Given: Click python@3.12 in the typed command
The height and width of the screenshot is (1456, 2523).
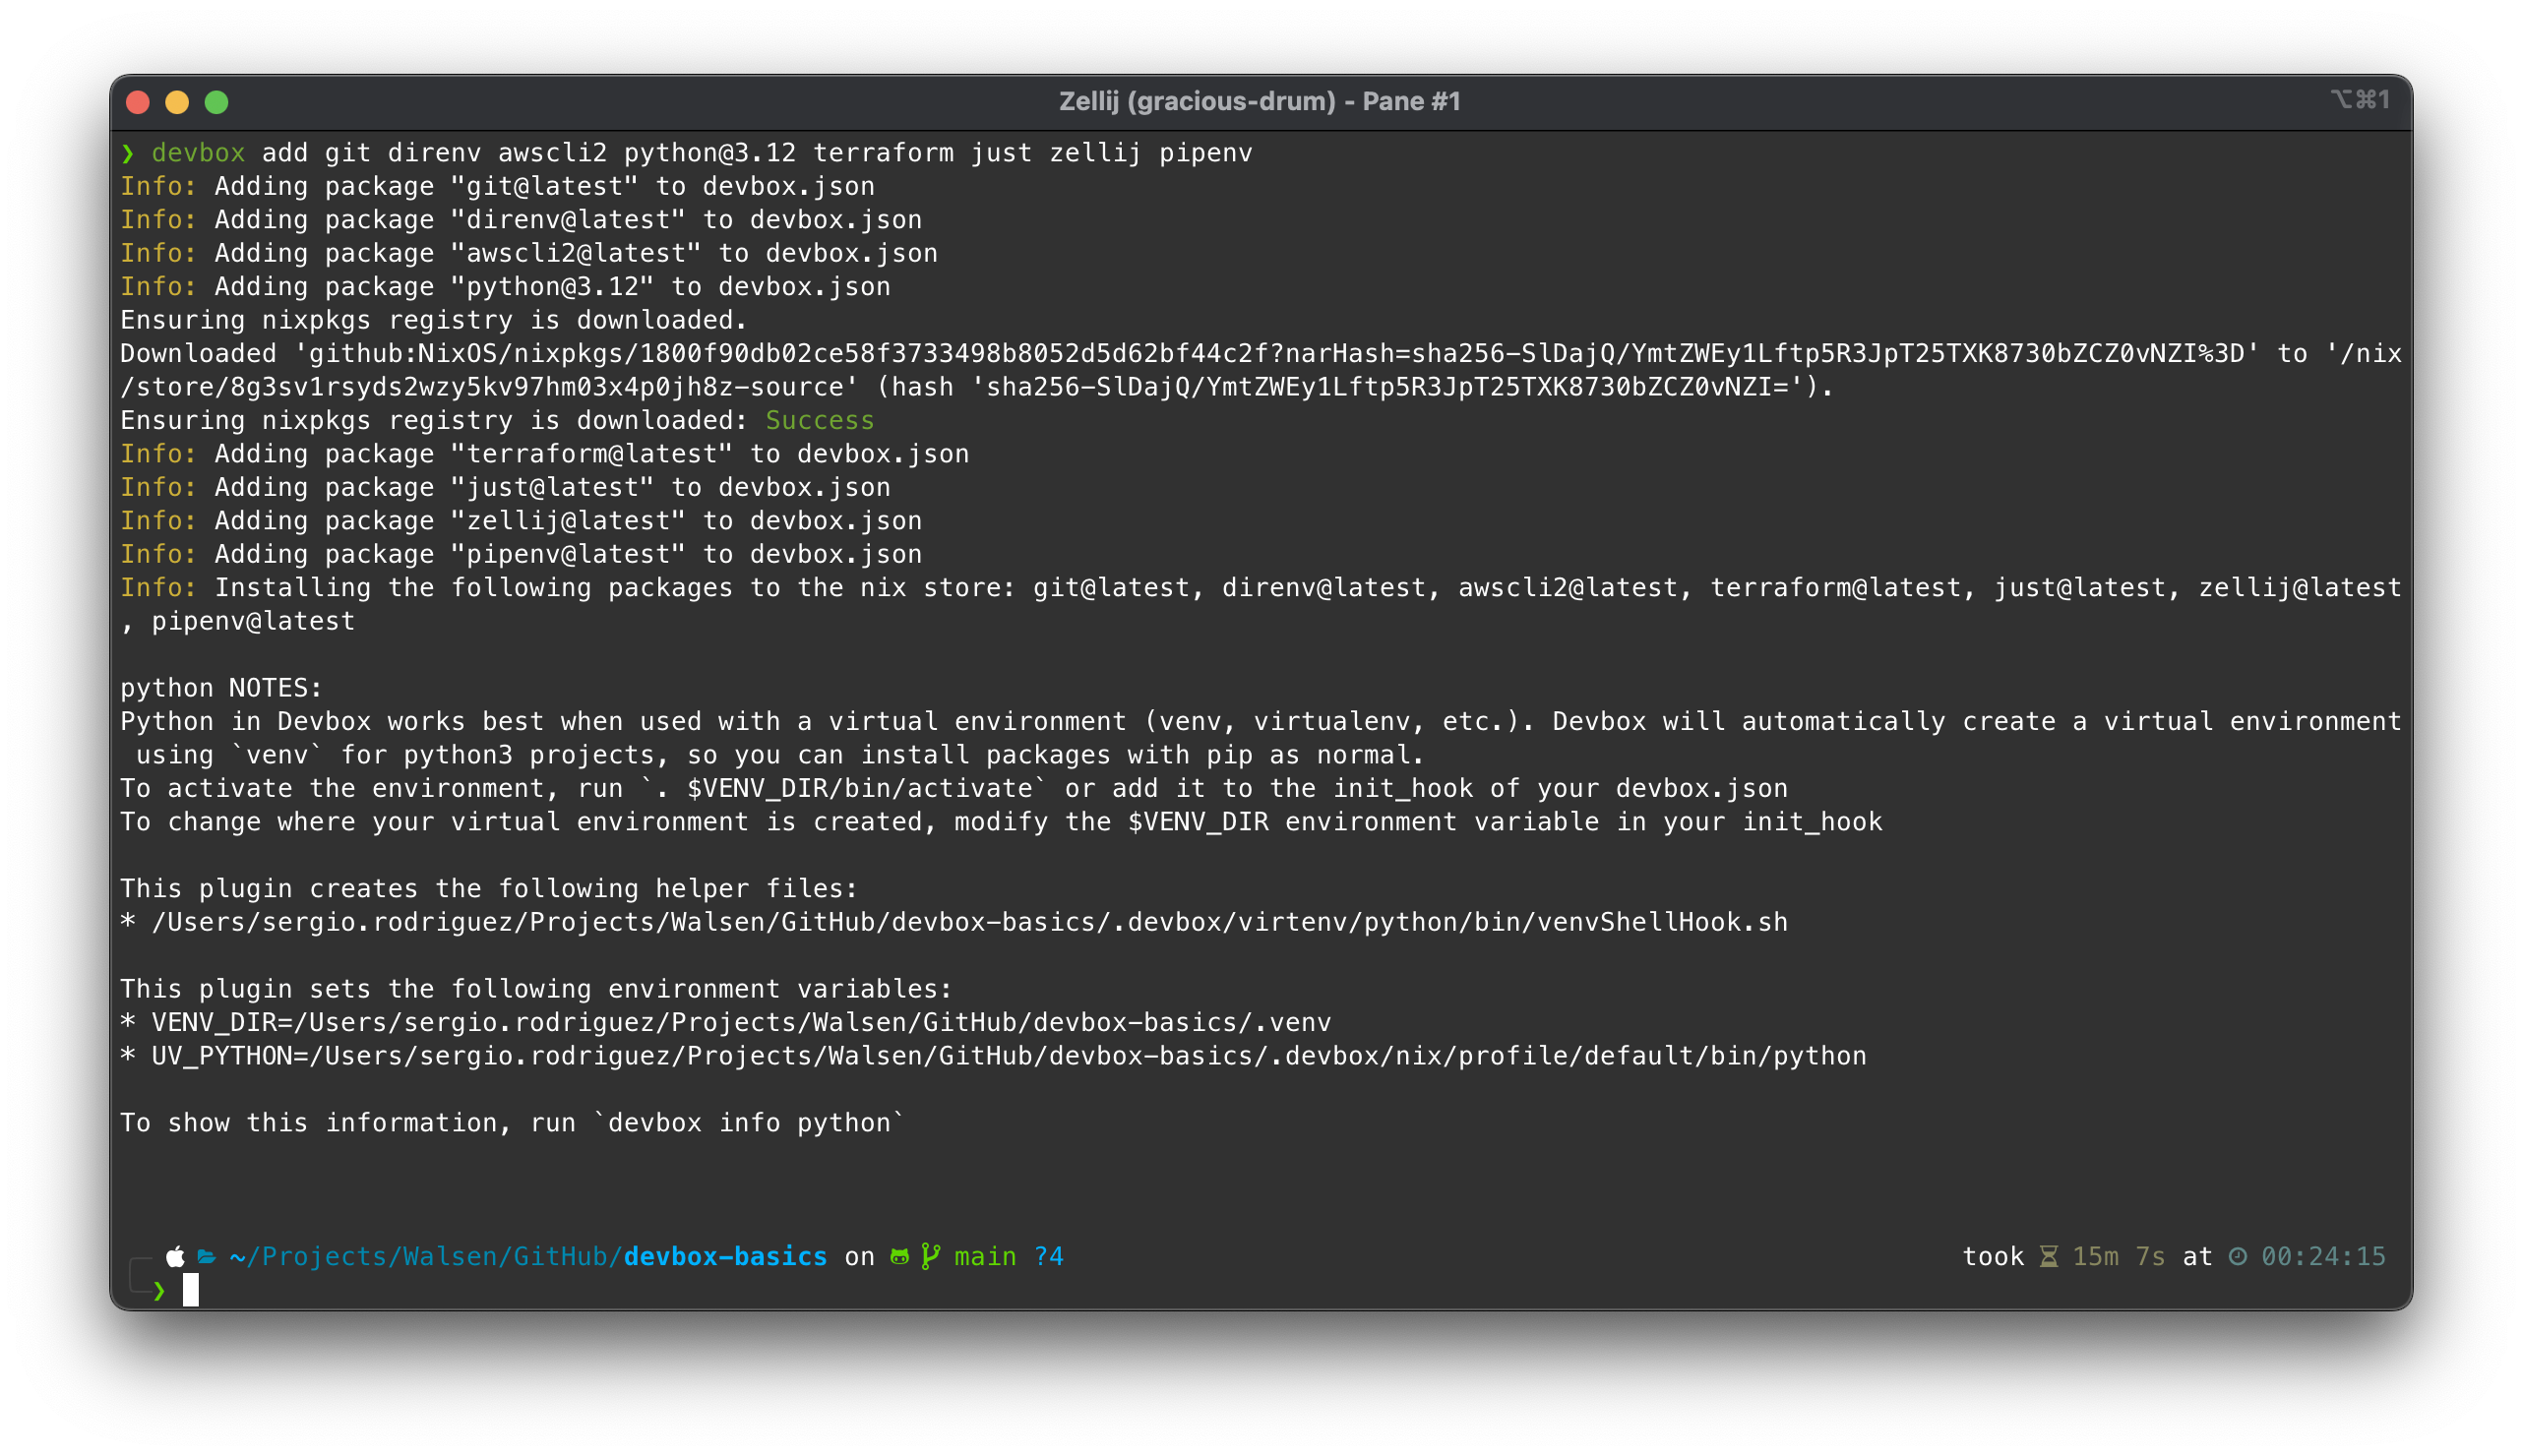Looking at the screenshot, I should [710, 153].
